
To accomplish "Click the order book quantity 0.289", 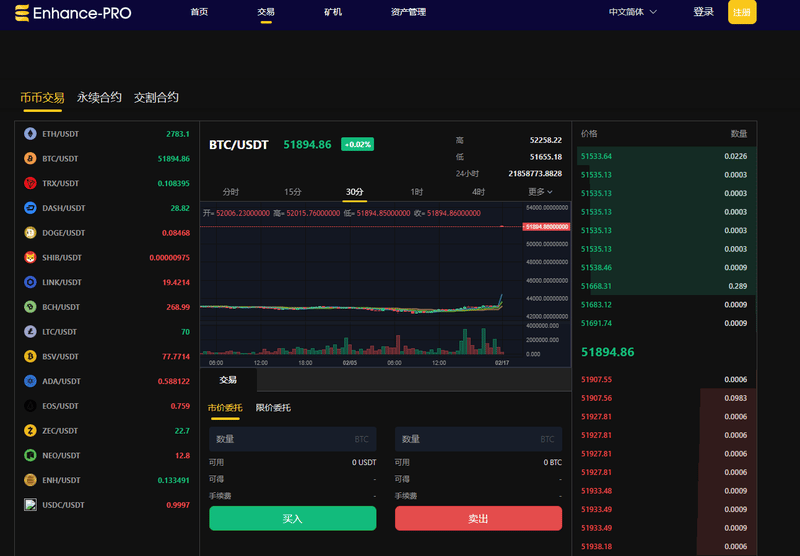I will [x=738, y=286].
